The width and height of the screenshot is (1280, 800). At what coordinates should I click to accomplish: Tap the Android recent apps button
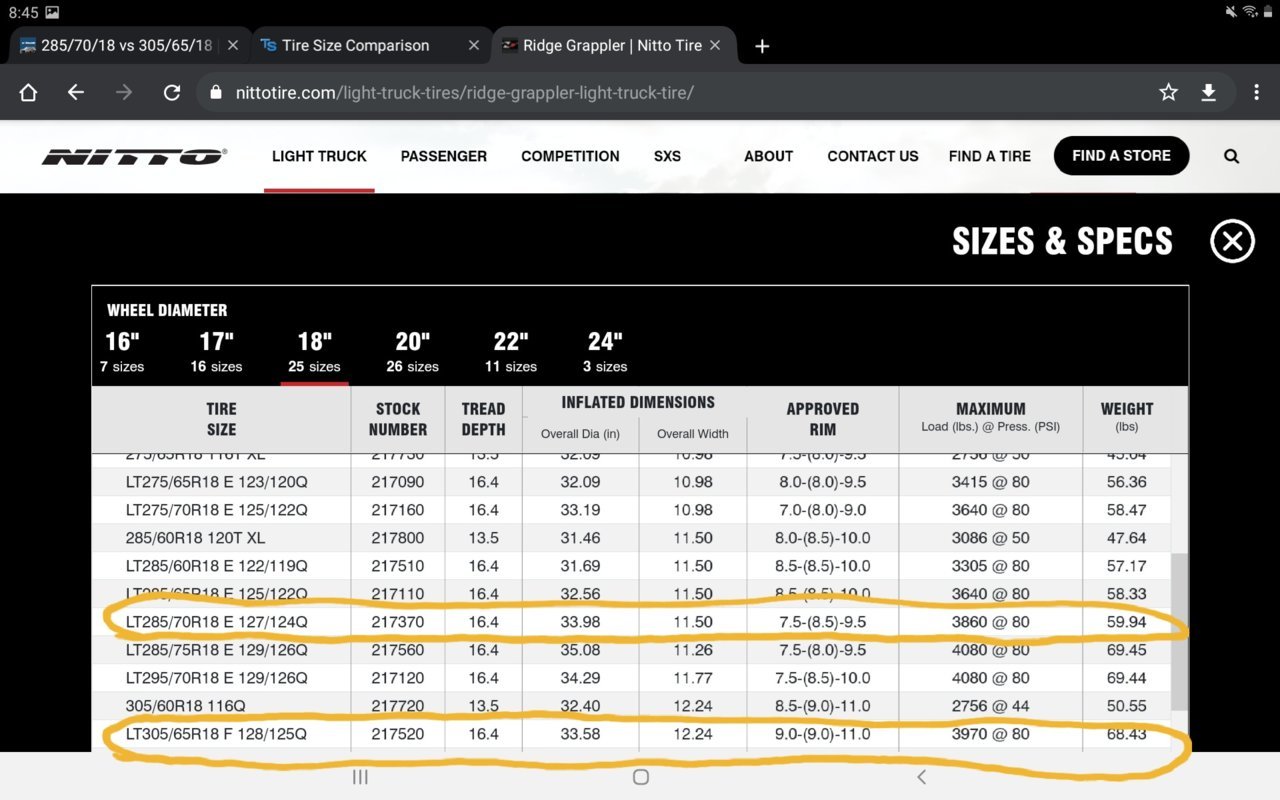360,777
